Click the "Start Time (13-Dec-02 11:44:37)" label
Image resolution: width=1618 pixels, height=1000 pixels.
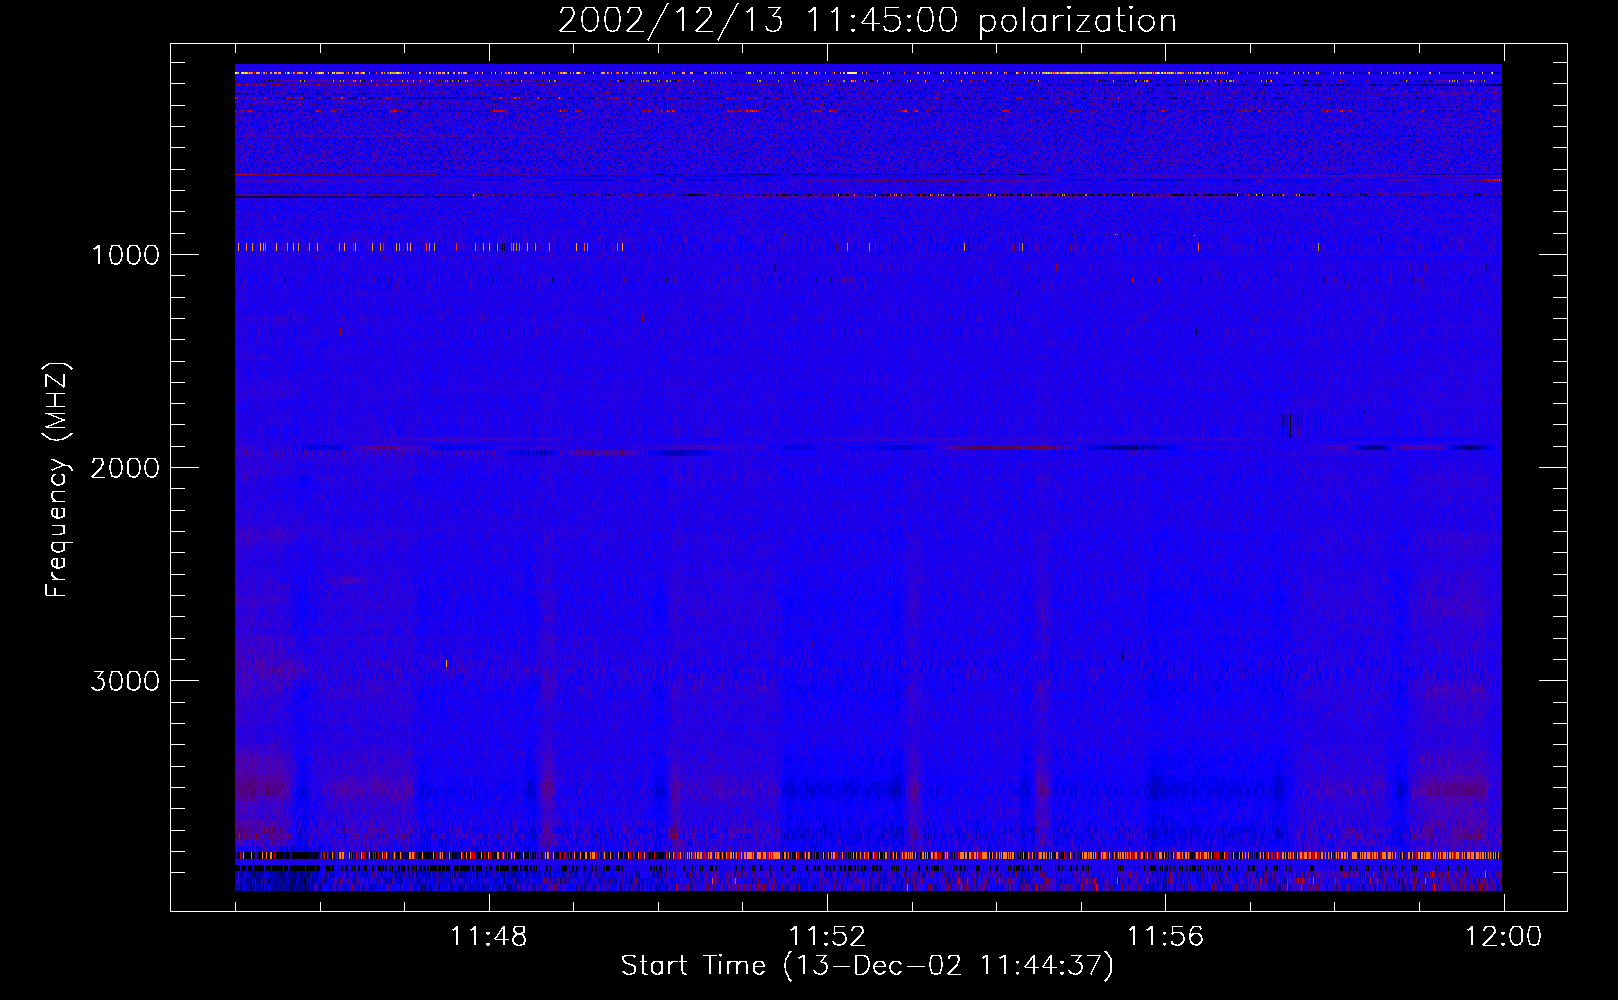pos(867,966)
